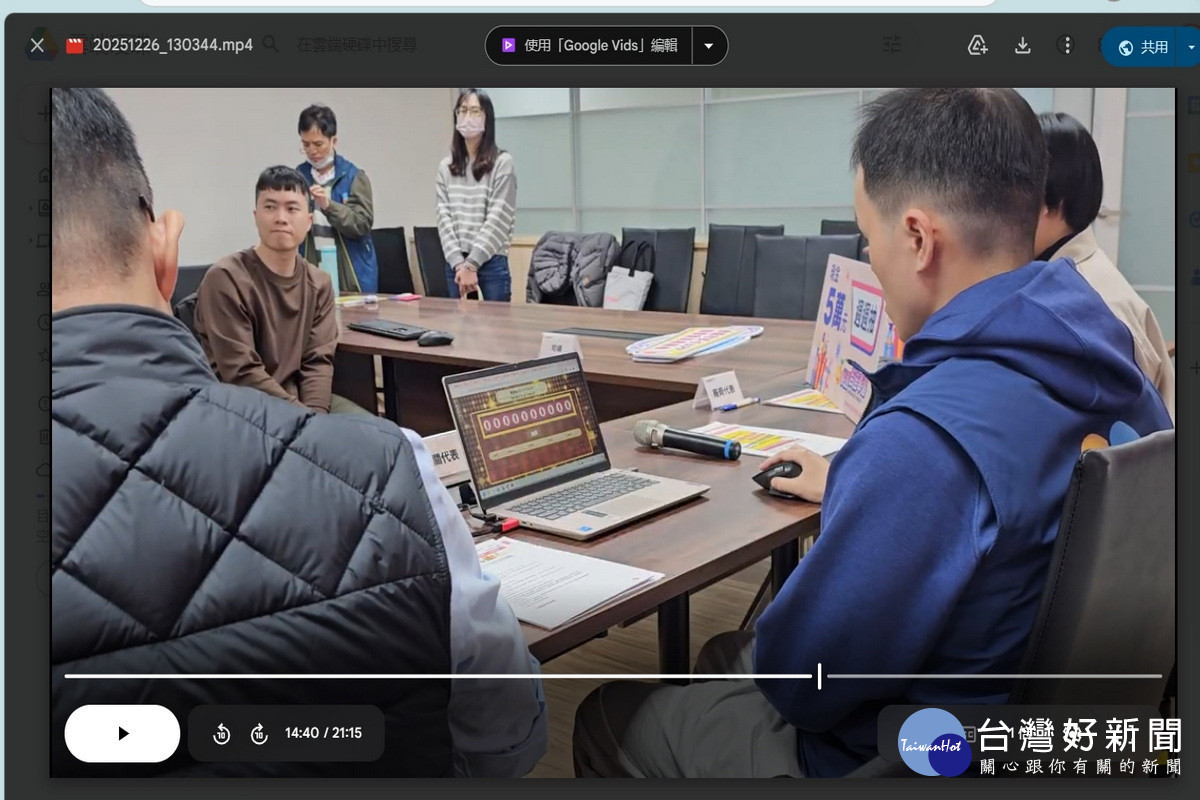Click the 20251226_130344.mp4 file name
Viewport: 1200px width, 800px height.
pyautogui.click(x=172, y=45)
